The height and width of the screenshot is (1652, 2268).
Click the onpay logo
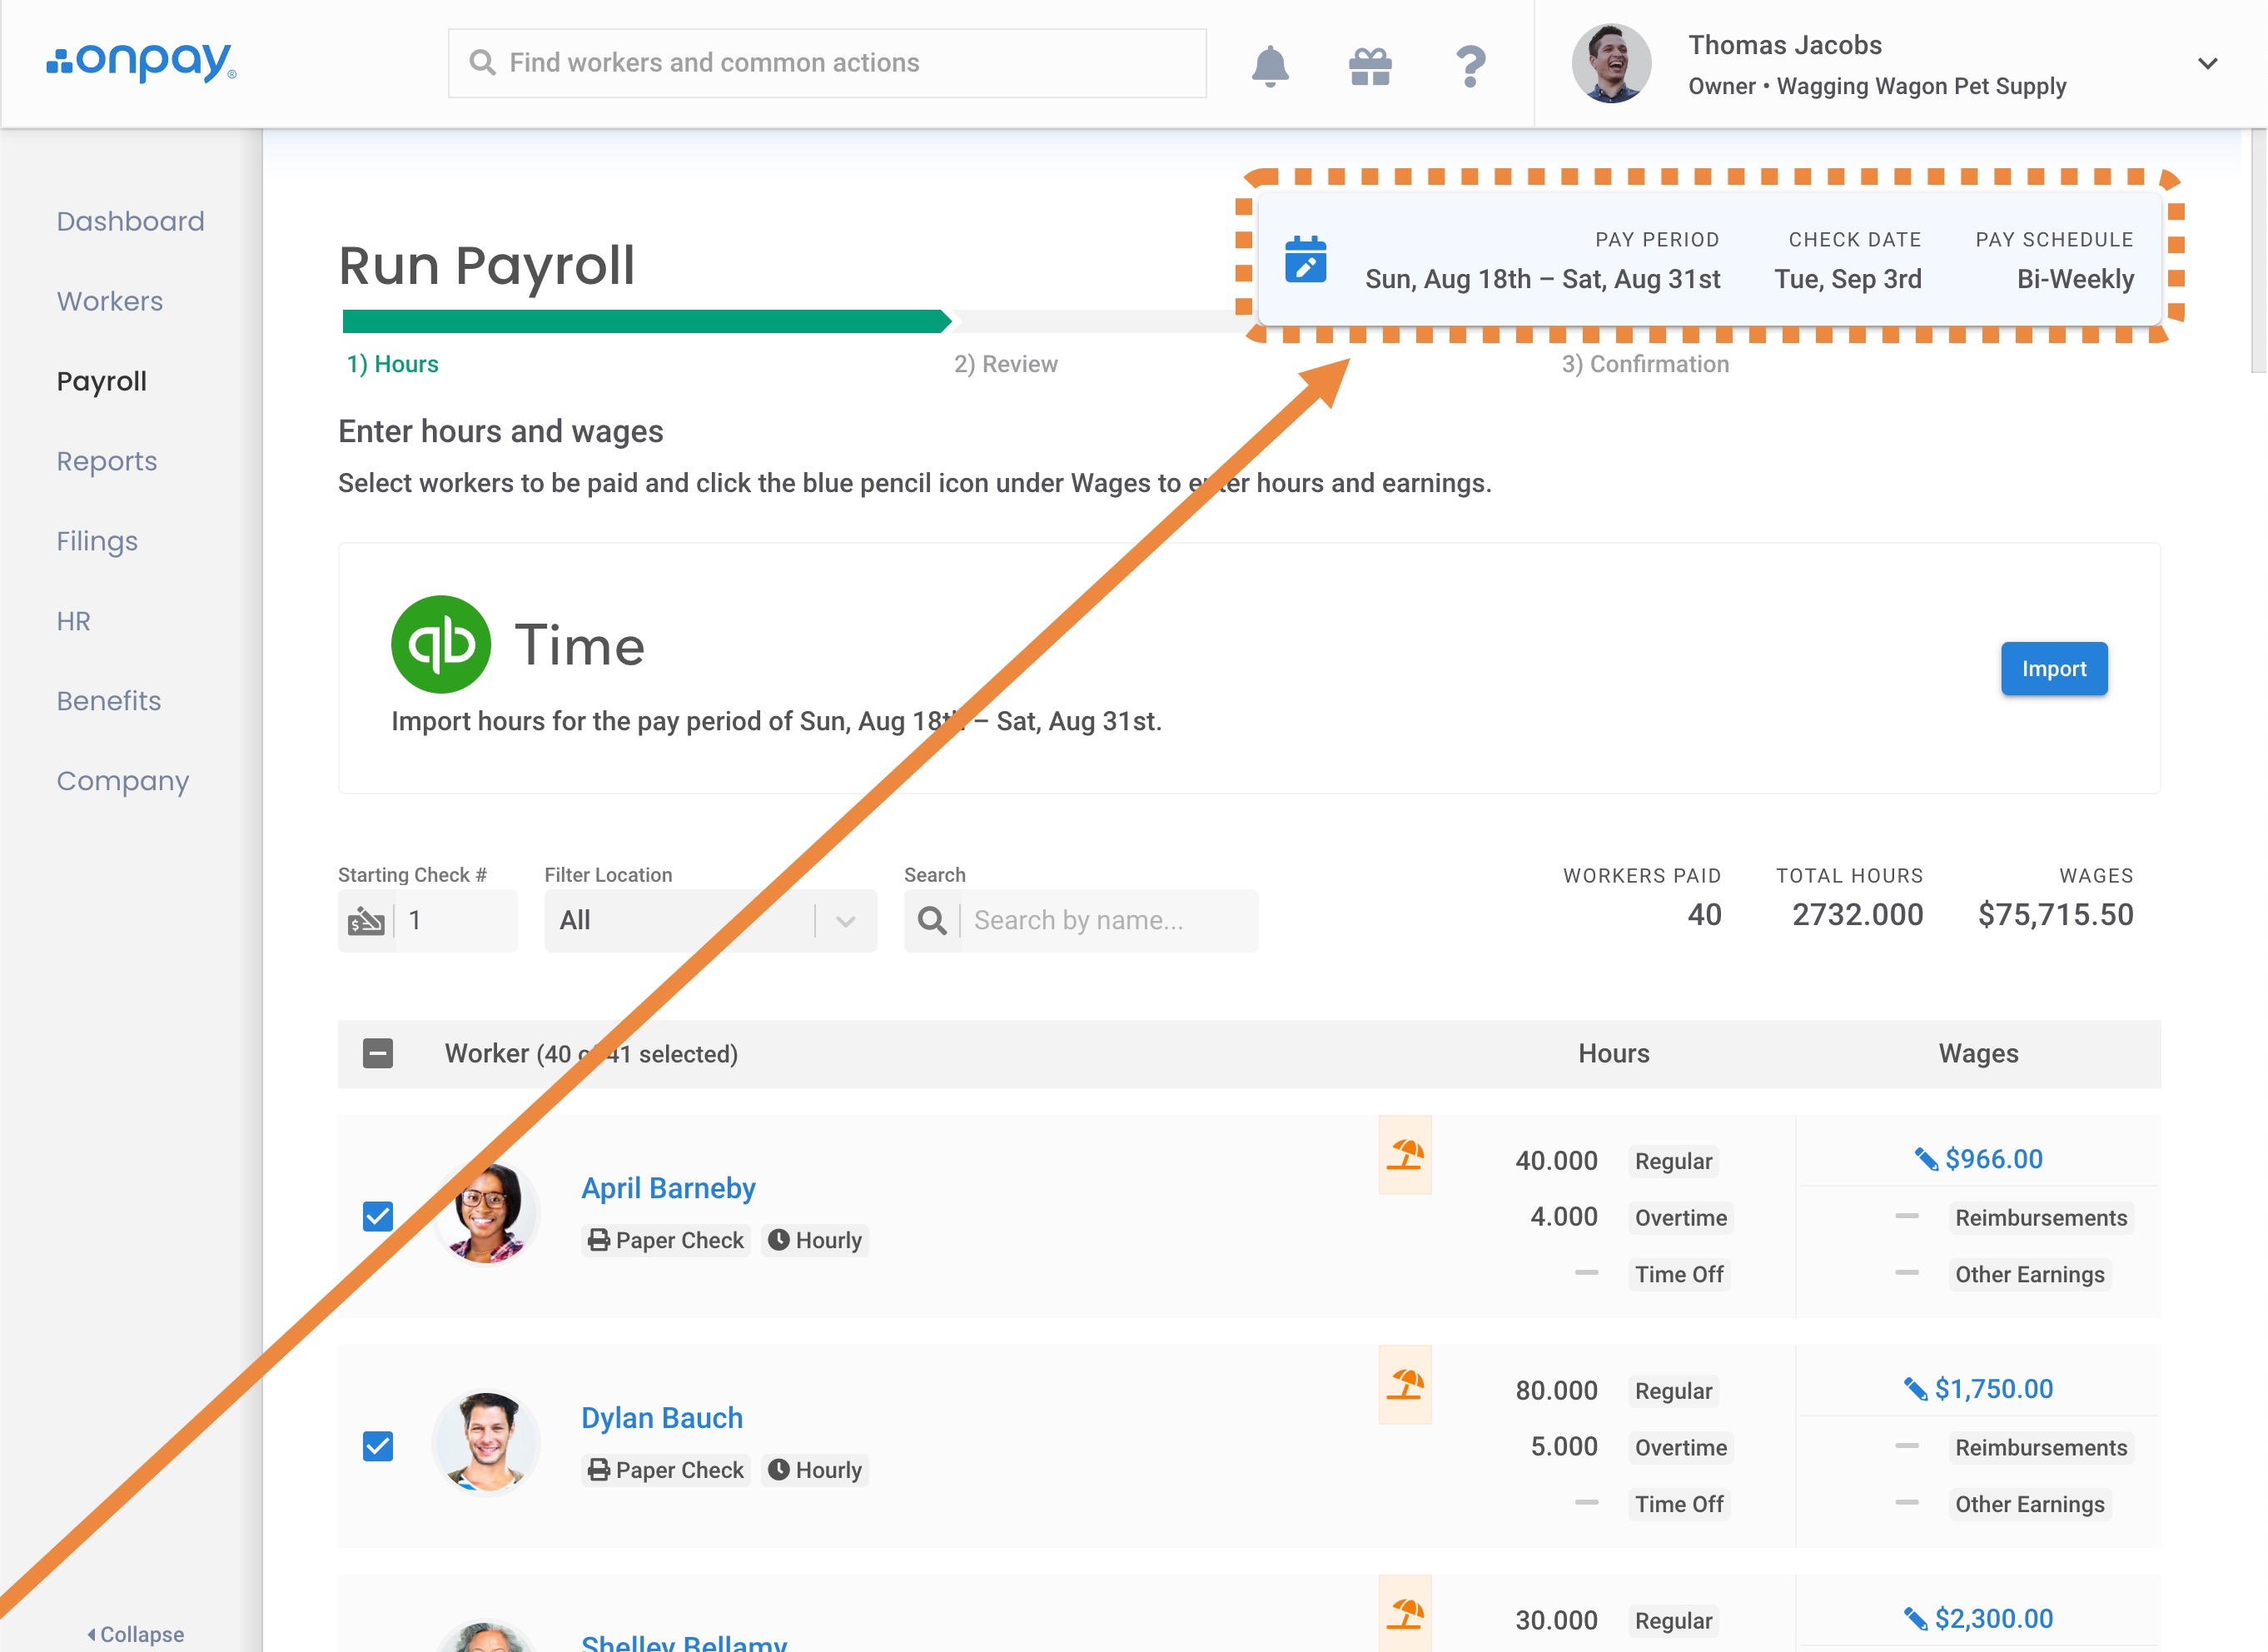(141, 62)
